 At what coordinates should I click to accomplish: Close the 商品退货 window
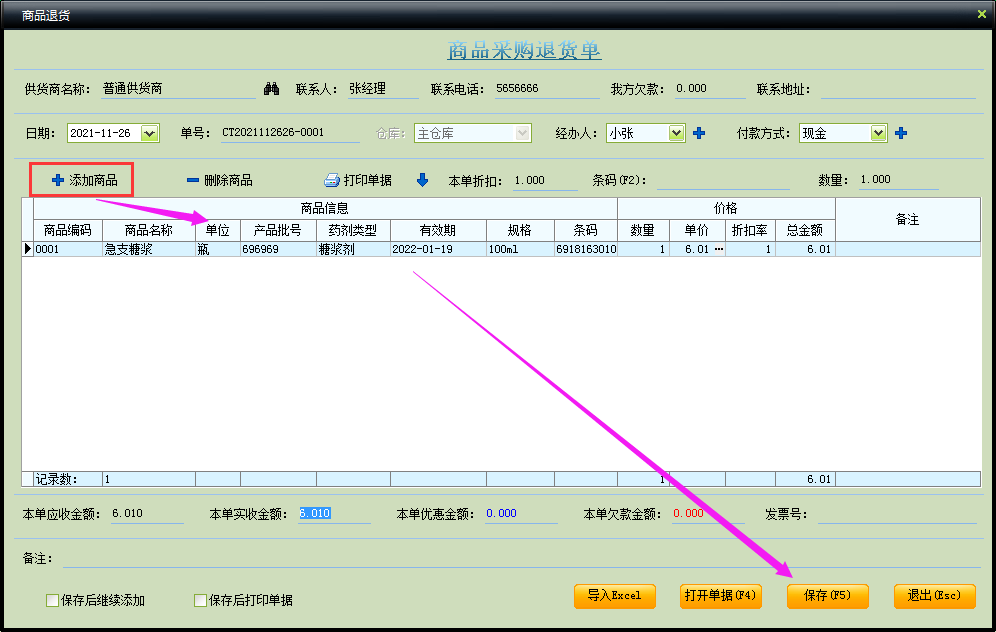click(981, 14)
